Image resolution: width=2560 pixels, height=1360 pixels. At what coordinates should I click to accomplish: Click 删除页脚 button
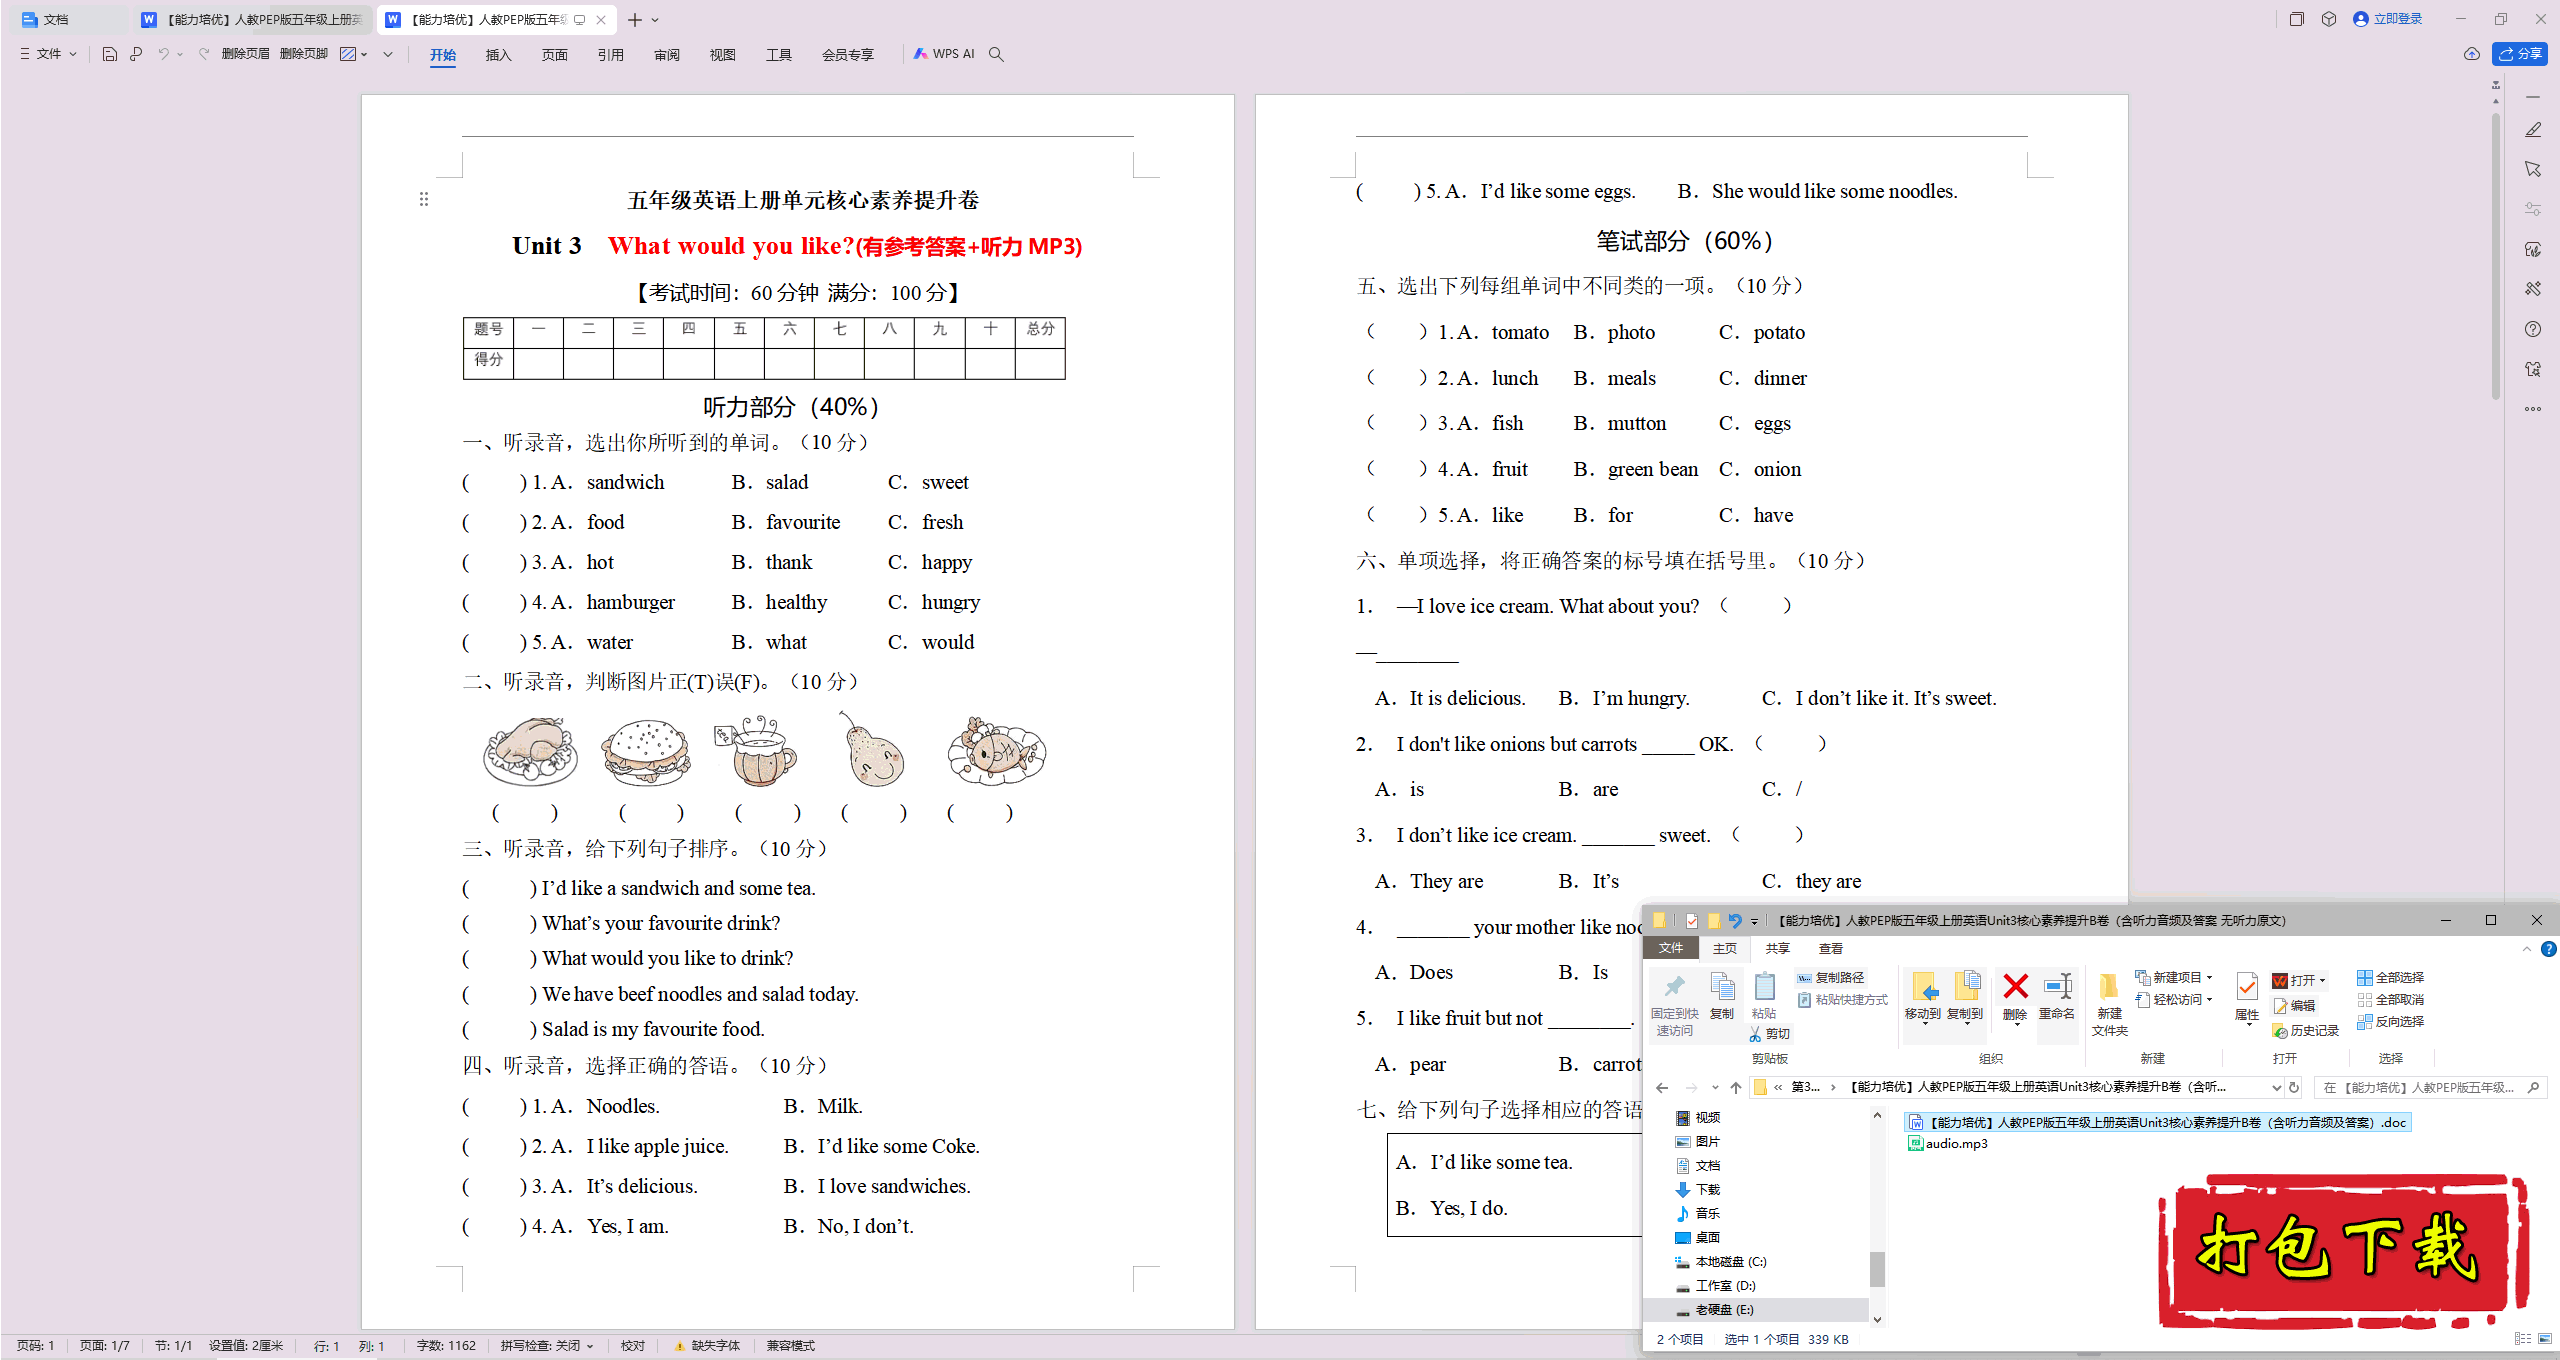click(303, 54)
